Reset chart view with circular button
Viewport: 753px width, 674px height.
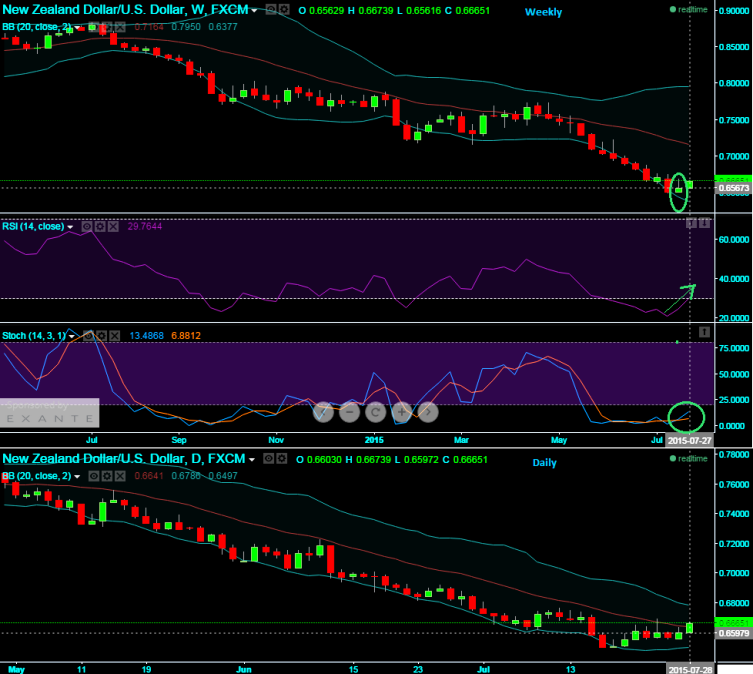click(x=376, y=411)
